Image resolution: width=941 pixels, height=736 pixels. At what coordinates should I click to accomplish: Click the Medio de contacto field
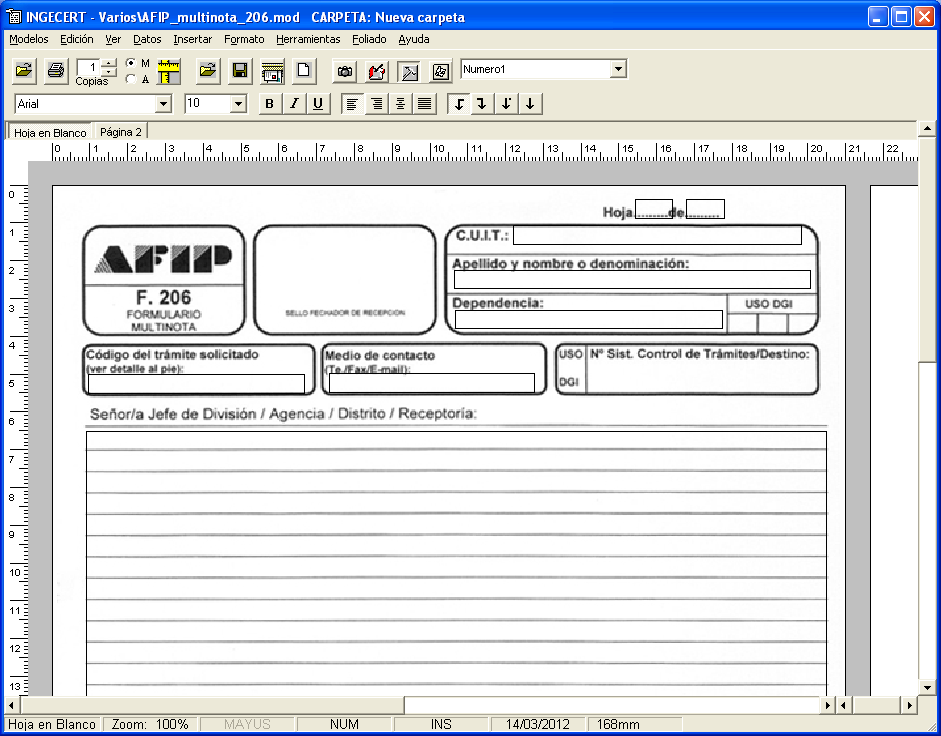431,383
